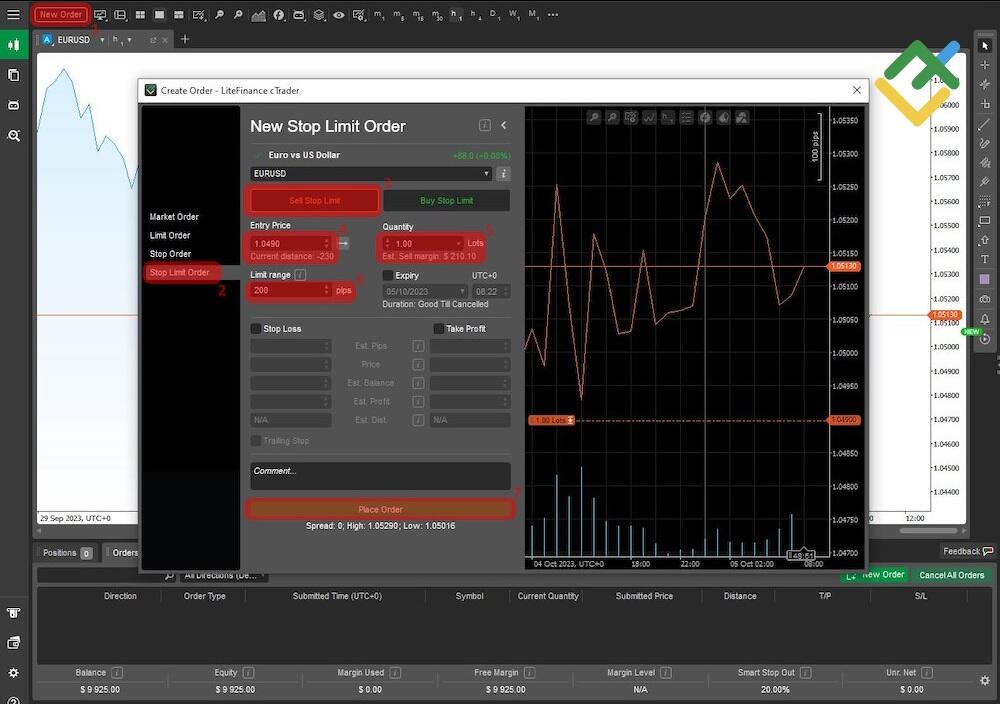Click the Comment input field
This screenshot has width=1000, height=704.
[380, 477]
